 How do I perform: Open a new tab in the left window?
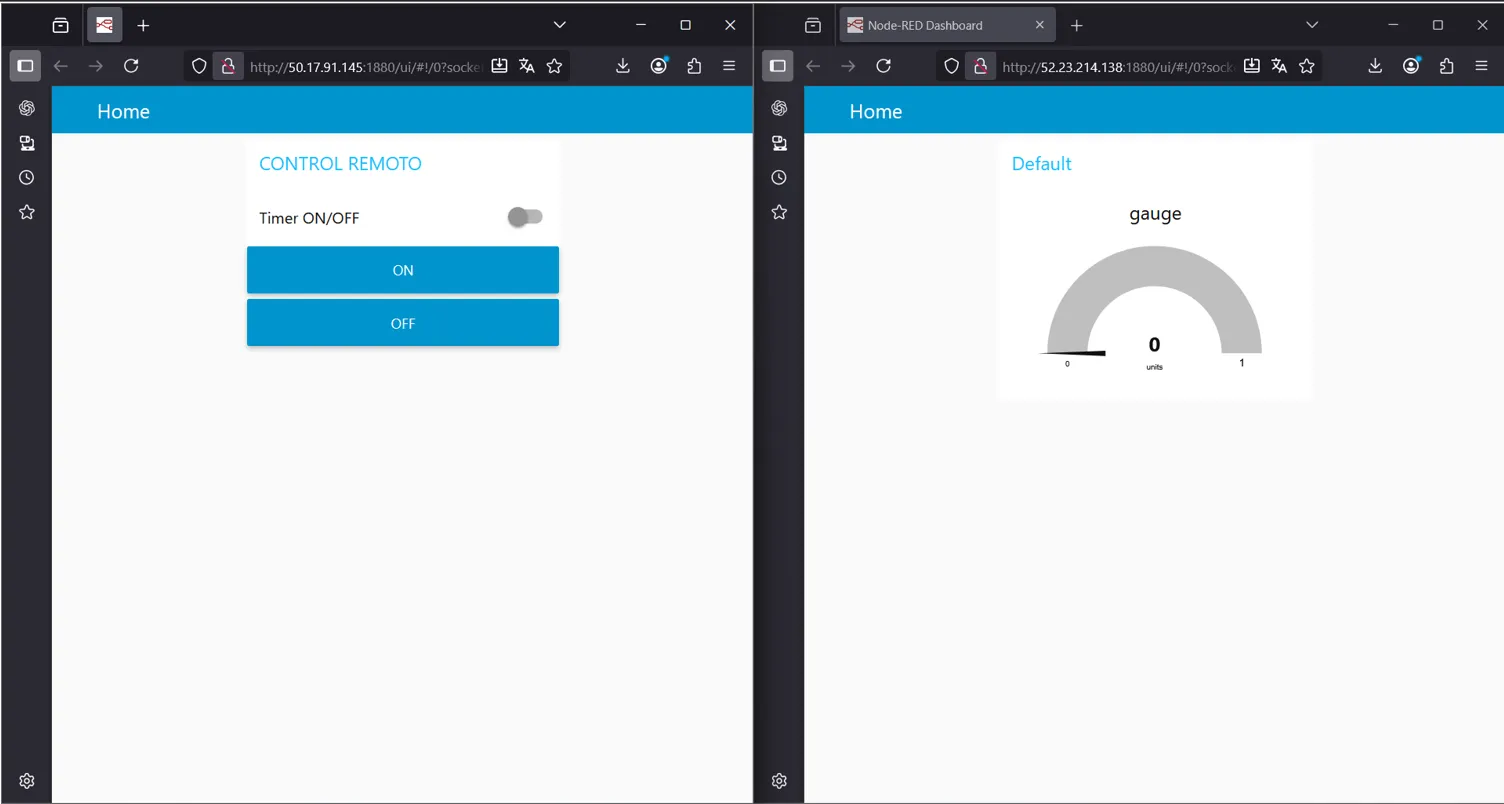pyautogui.click(x=143, y=25)
